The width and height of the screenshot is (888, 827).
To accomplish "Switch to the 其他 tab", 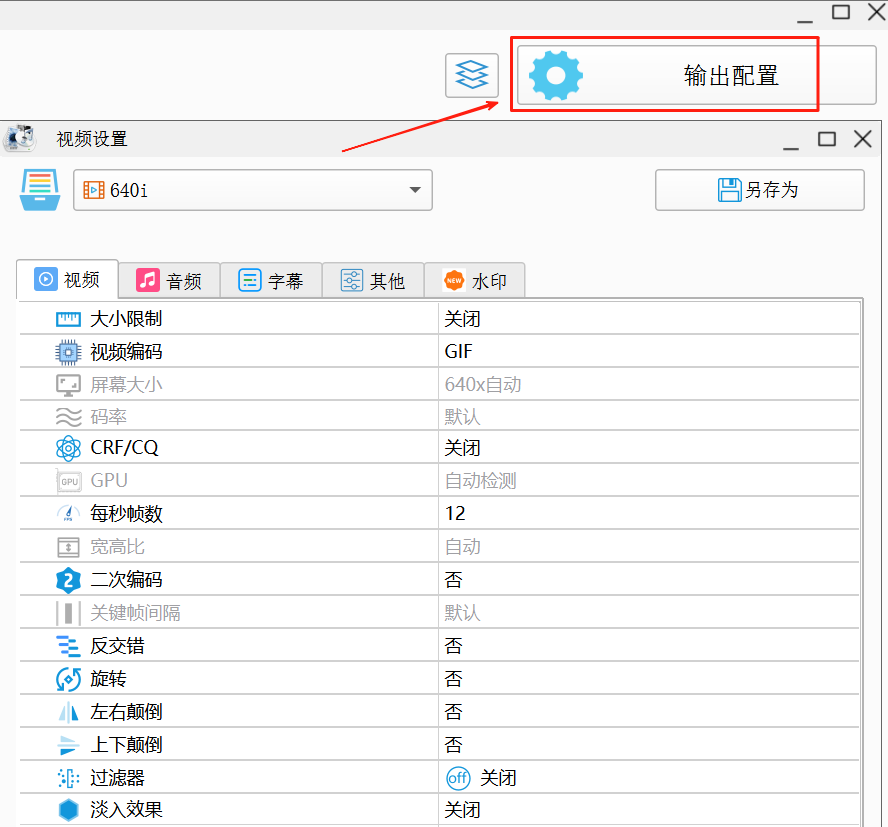I will (x=373, y=280).
